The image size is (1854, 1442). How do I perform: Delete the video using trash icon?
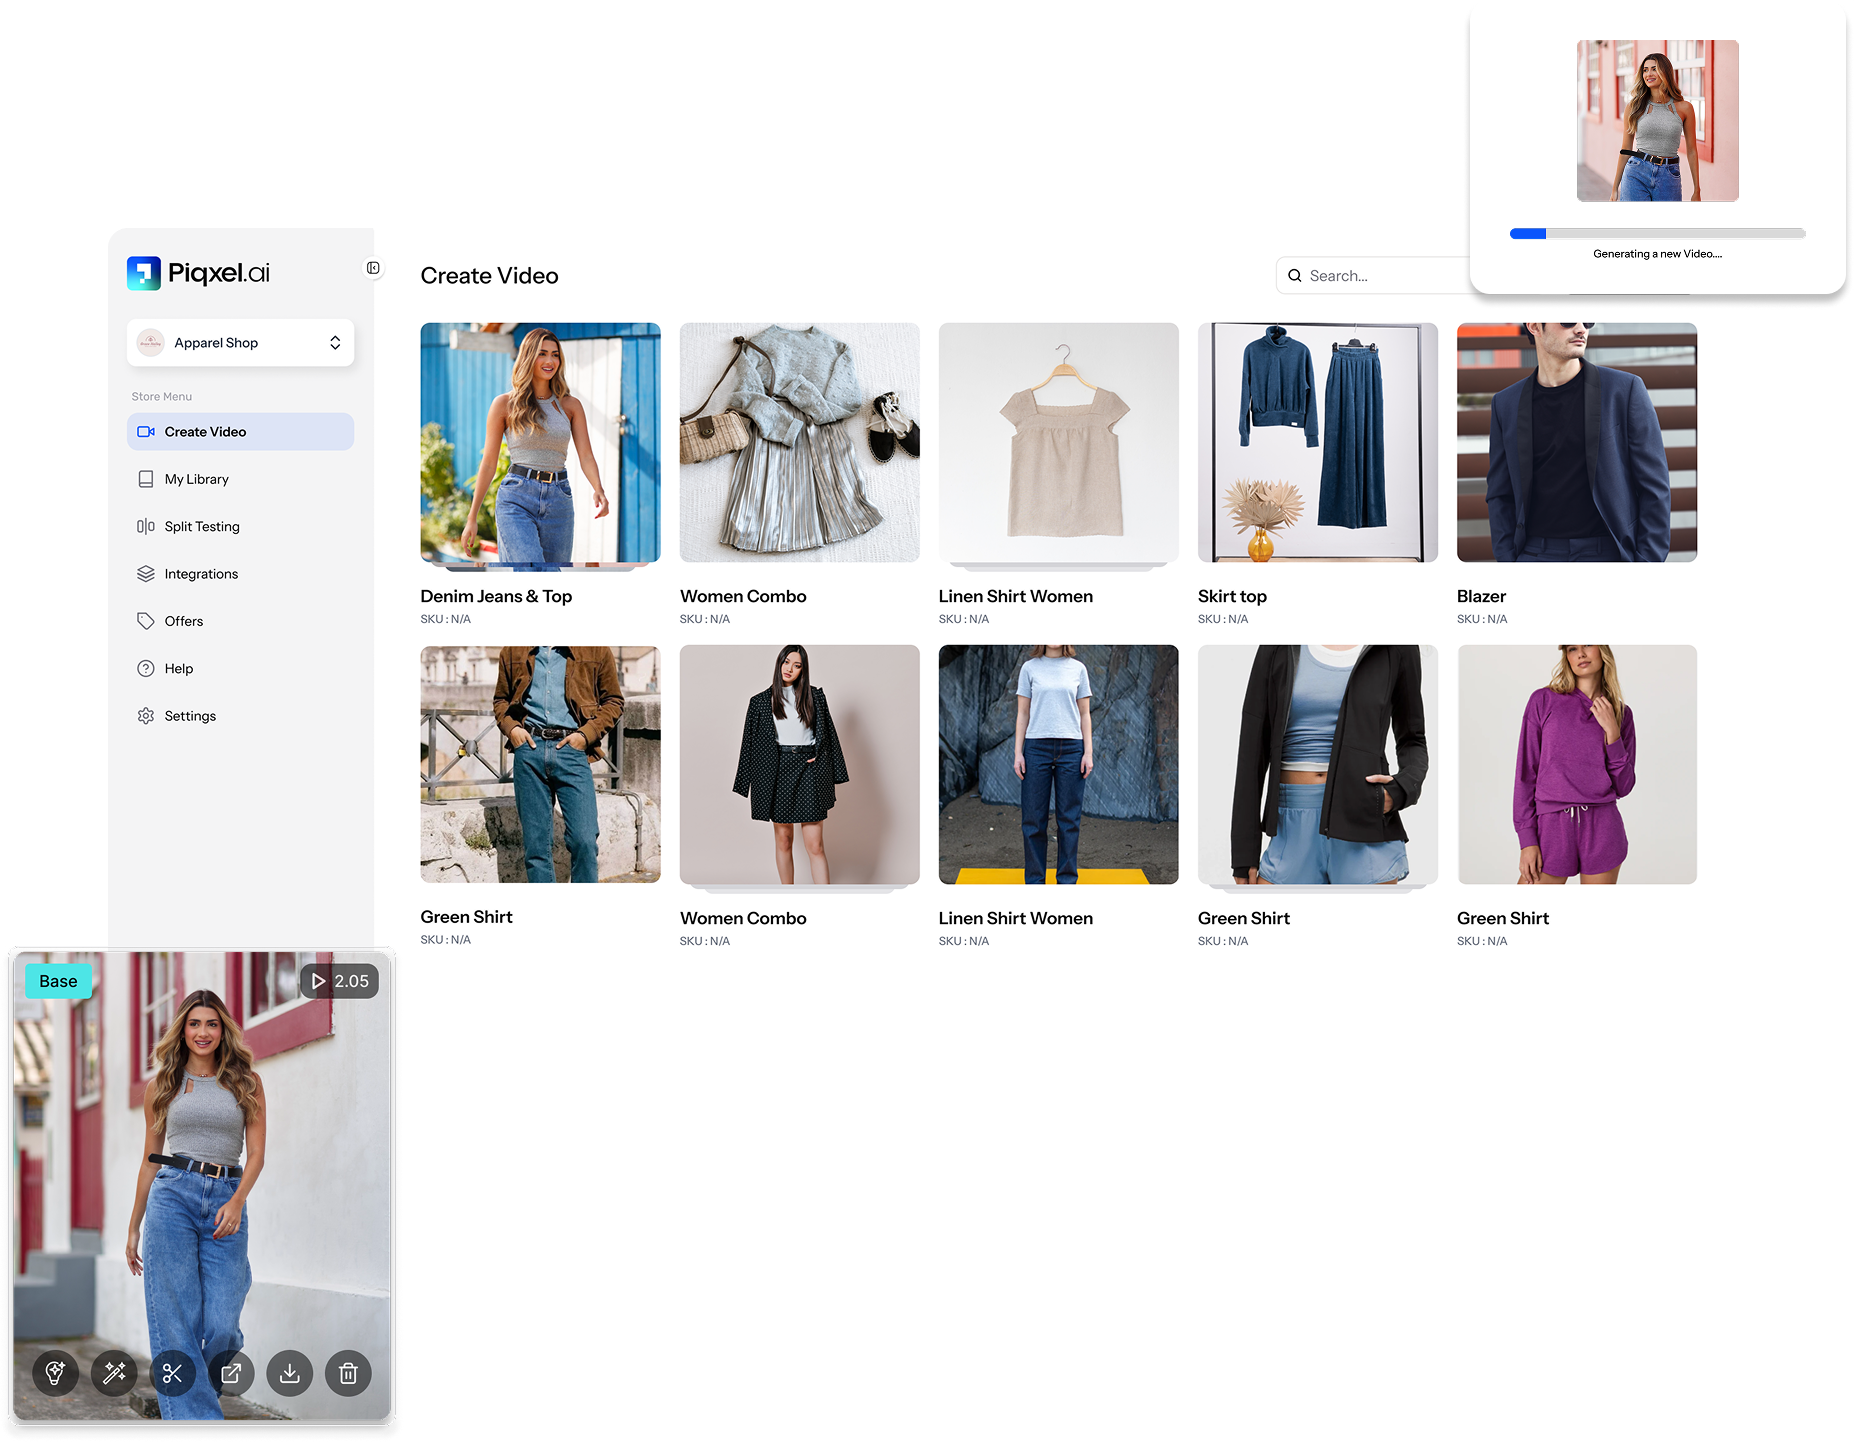pos(347,1373)
